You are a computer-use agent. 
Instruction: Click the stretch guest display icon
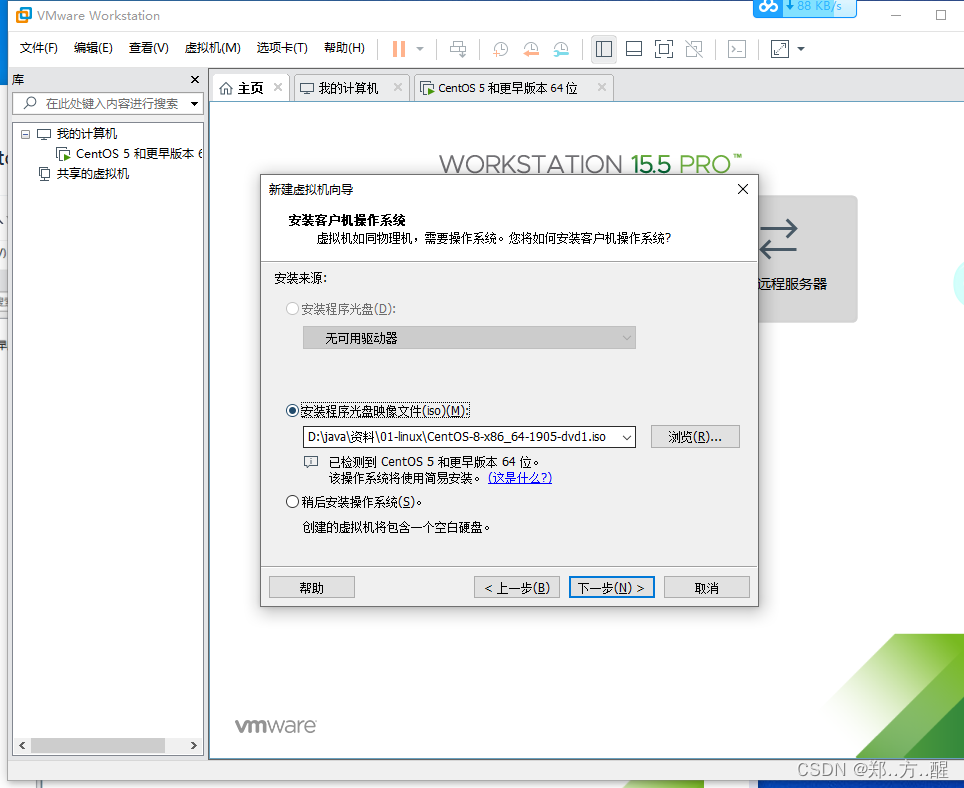click(780, 49)
